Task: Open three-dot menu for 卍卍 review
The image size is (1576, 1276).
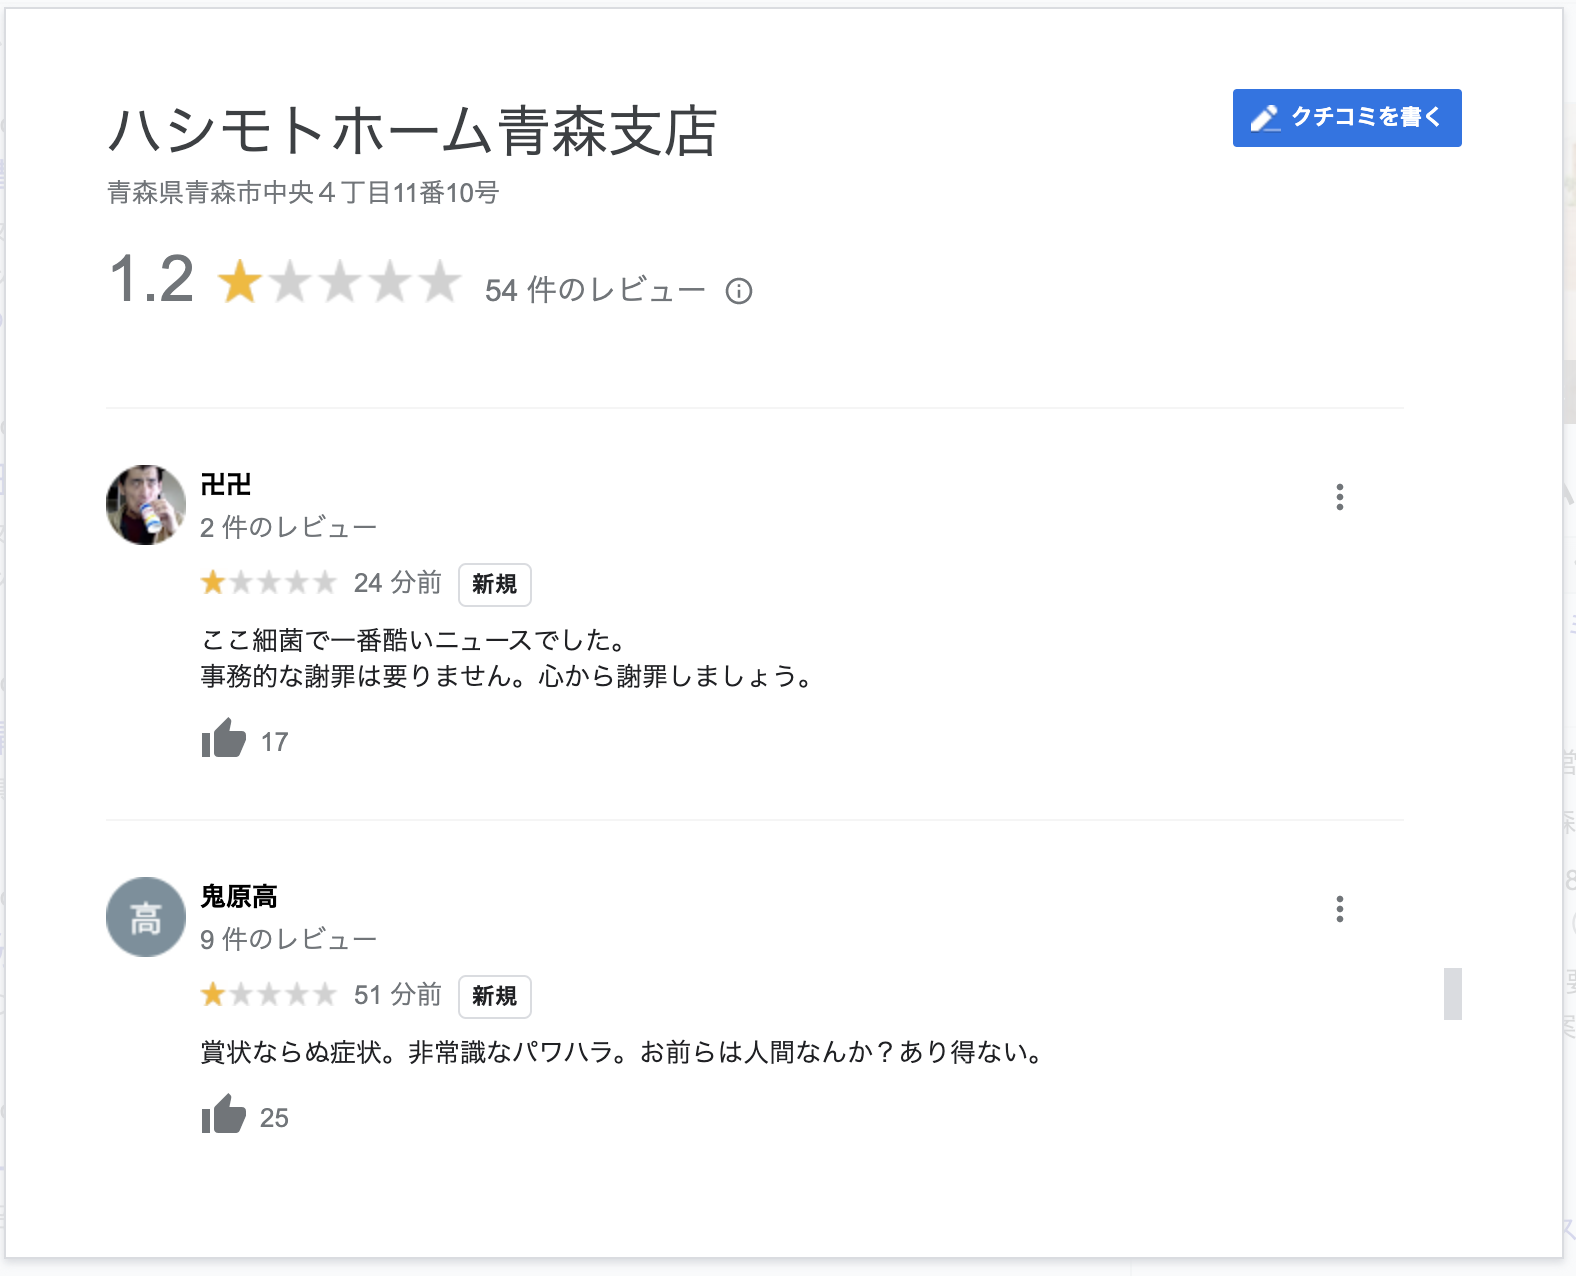Action: click(x=1339, y=497)
